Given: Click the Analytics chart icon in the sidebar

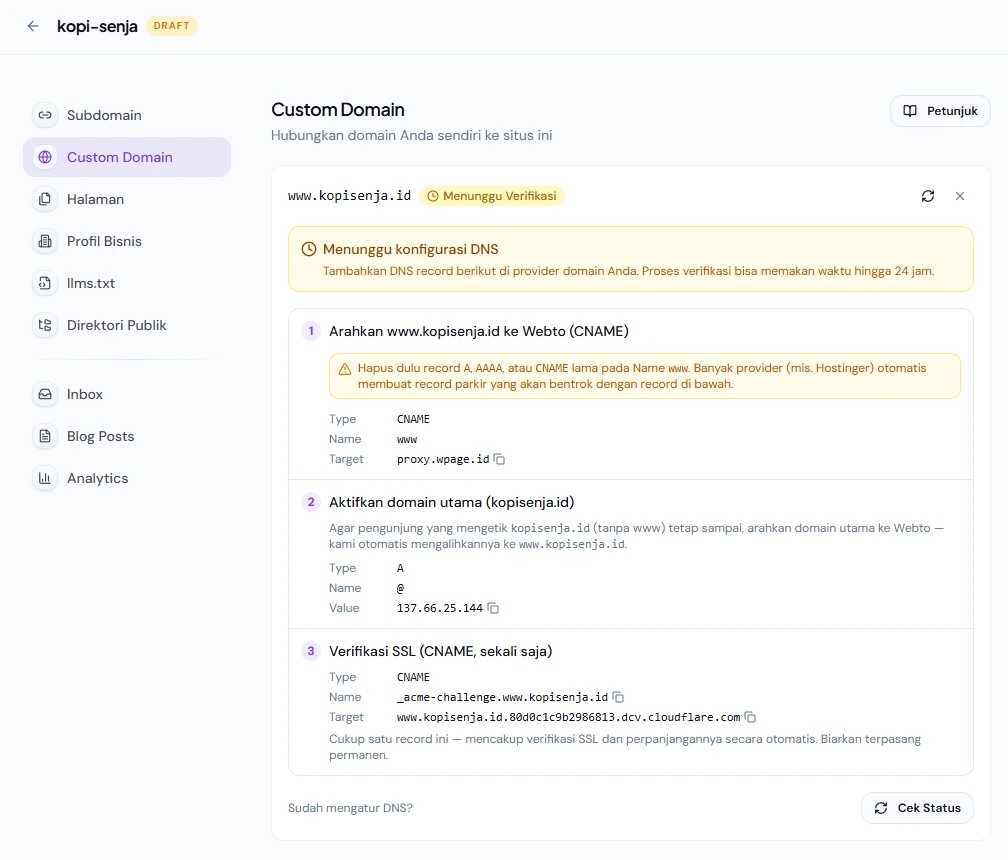Looking at the screenshot, I should [45, 478].
